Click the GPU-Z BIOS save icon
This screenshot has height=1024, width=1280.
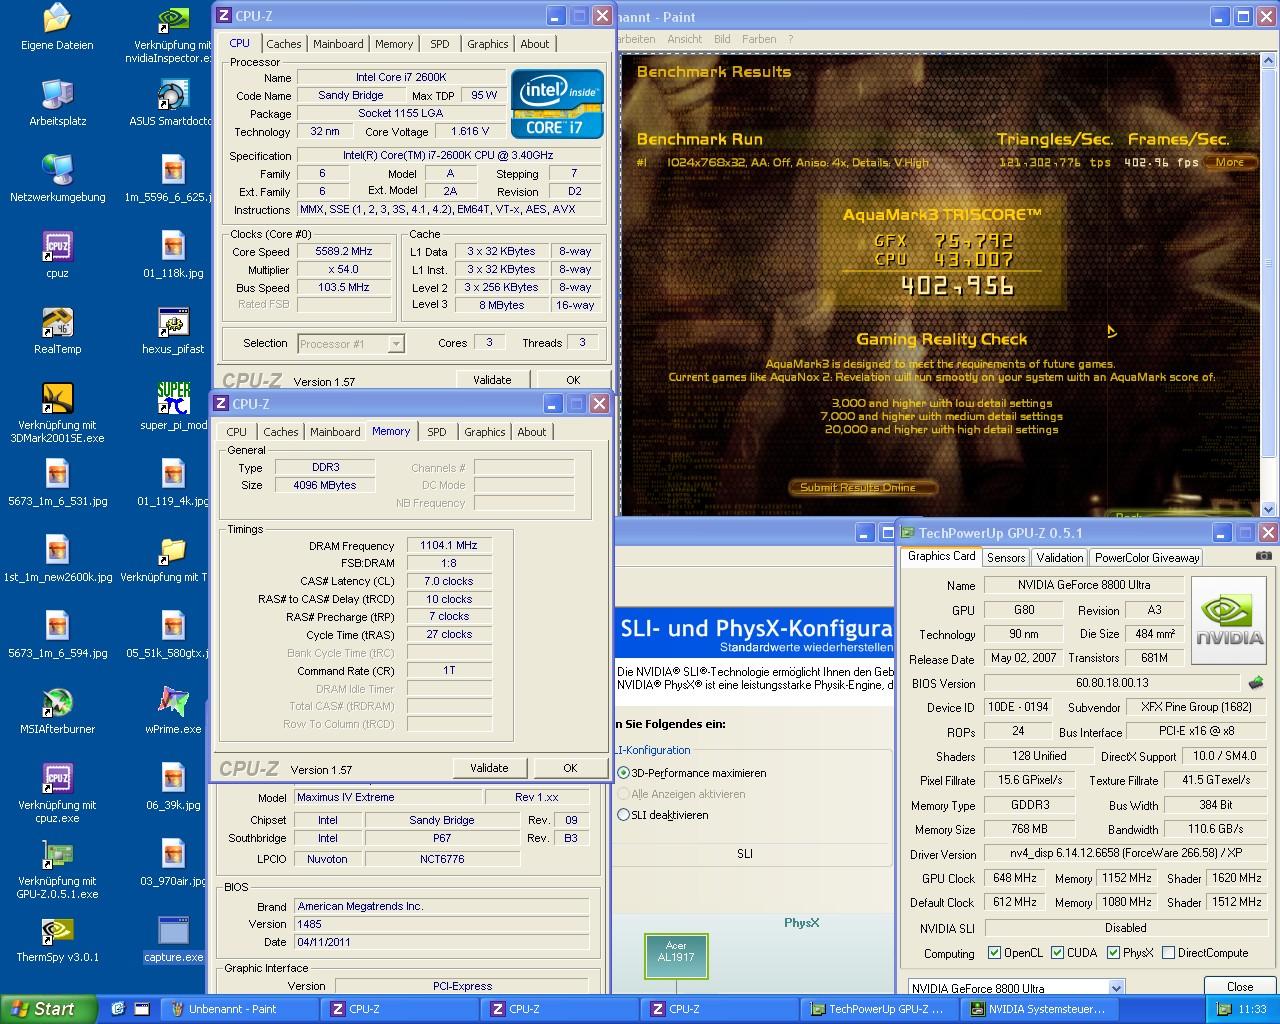[1256, 683]
